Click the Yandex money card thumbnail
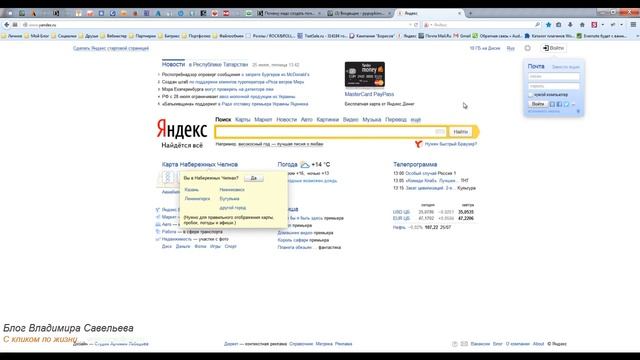Image resolution: width=640 pixels, height=360 pixels. 364,74
